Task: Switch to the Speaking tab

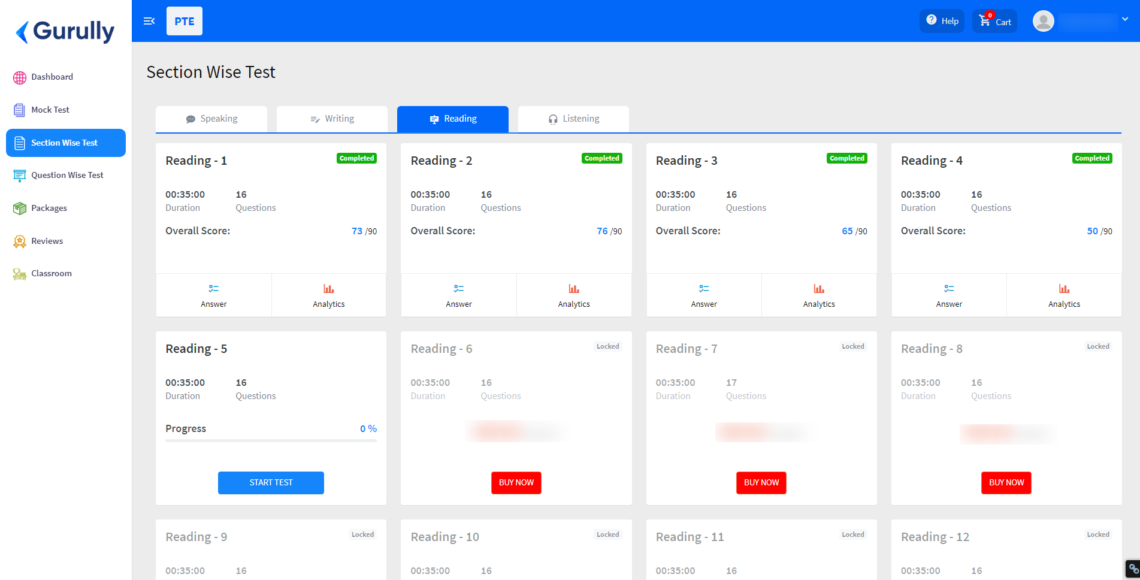Action: tap(212, 119)
